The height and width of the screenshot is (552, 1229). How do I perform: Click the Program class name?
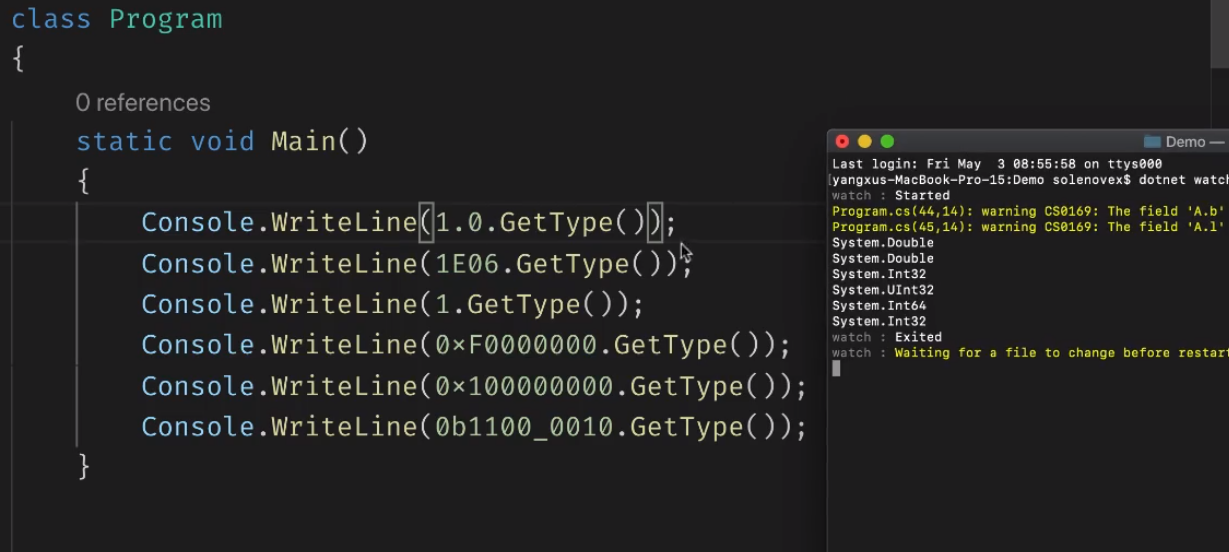166,19
